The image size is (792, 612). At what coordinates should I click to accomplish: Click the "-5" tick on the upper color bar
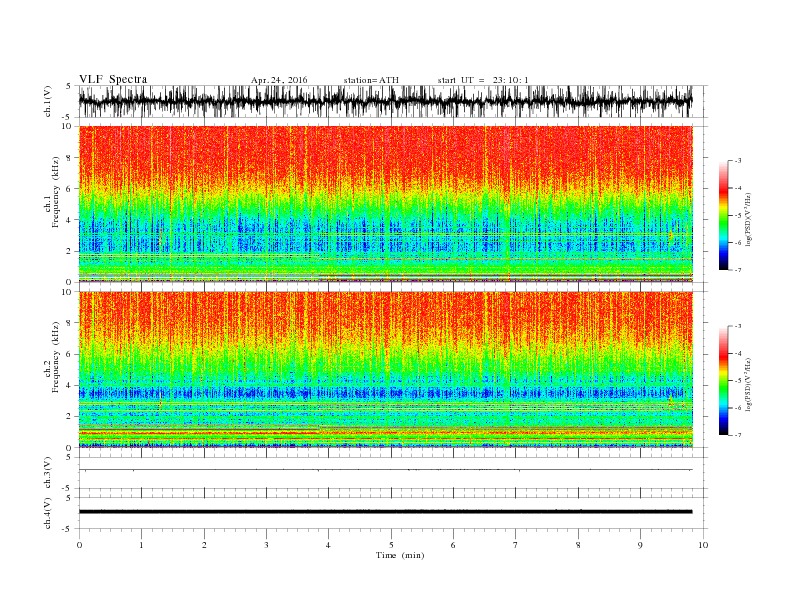737,216
